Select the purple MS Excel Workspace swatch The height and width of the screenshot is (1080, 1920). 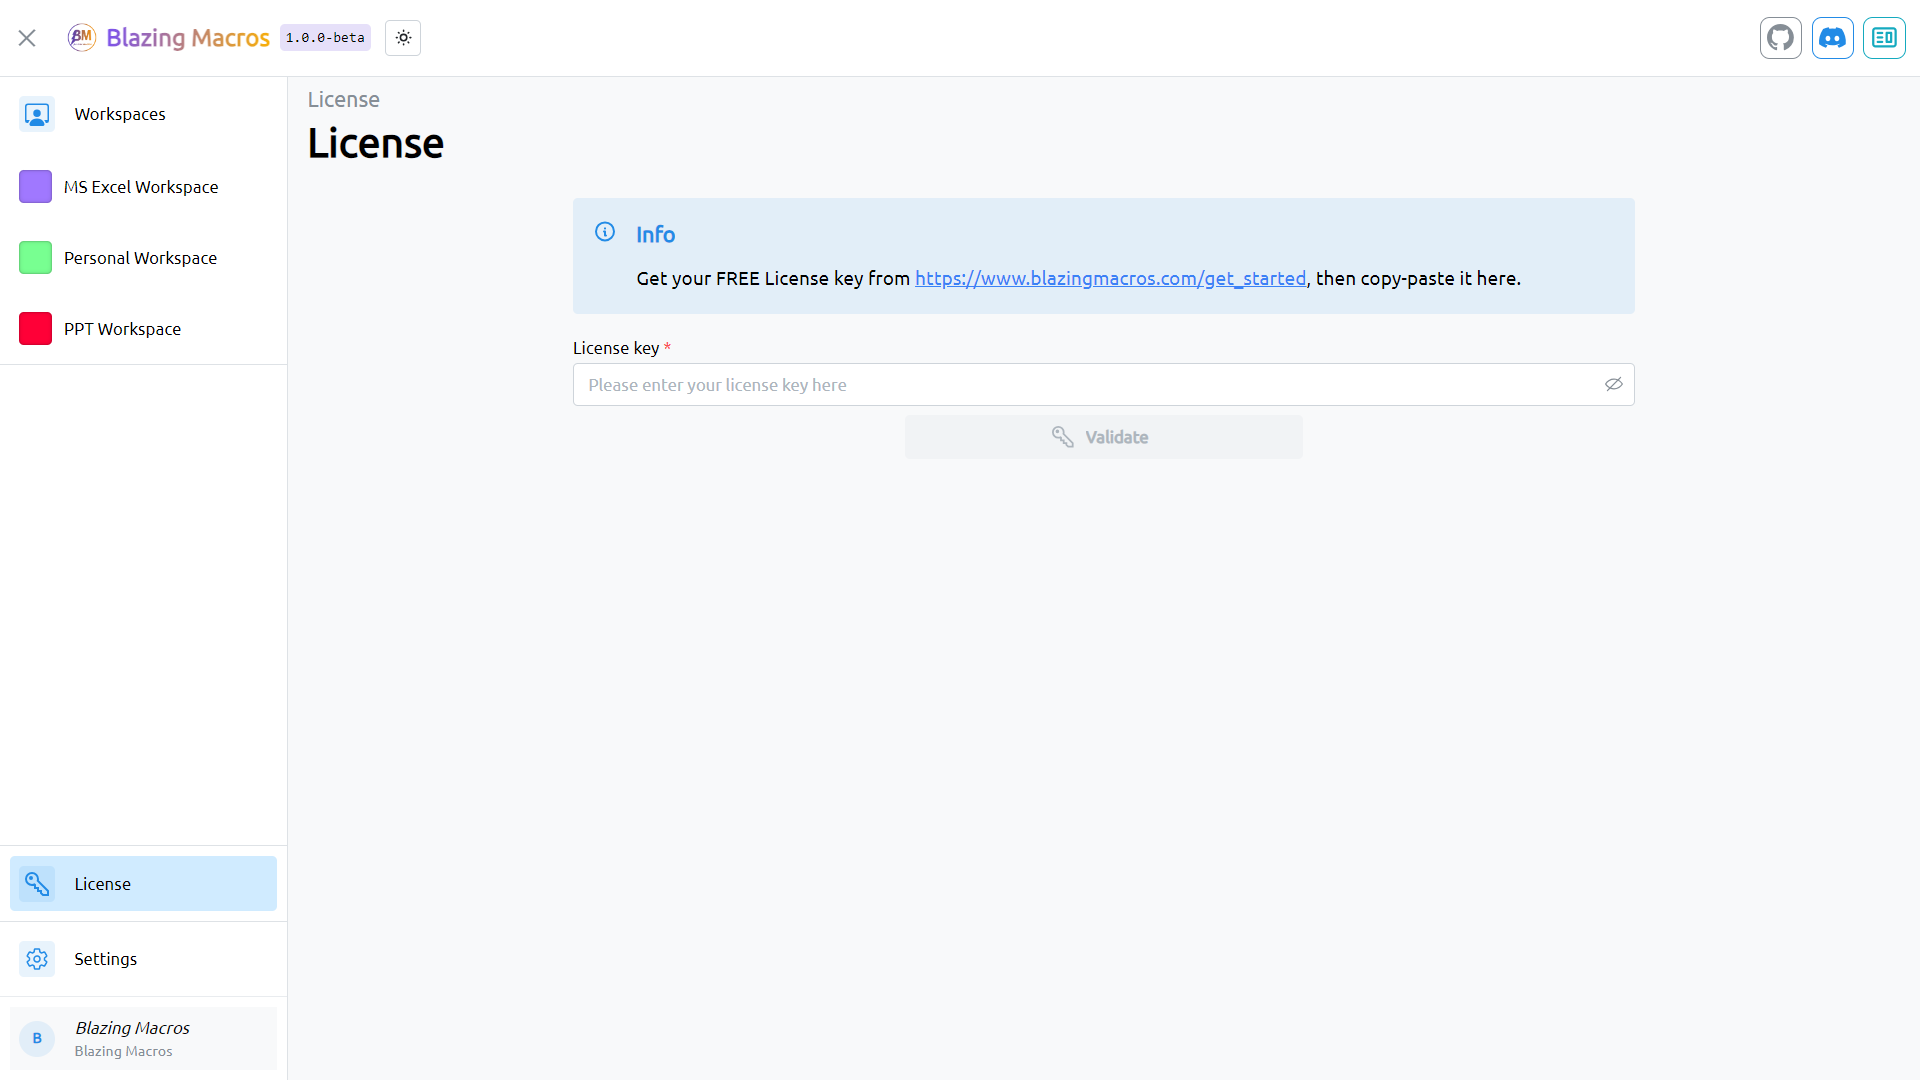35,187
